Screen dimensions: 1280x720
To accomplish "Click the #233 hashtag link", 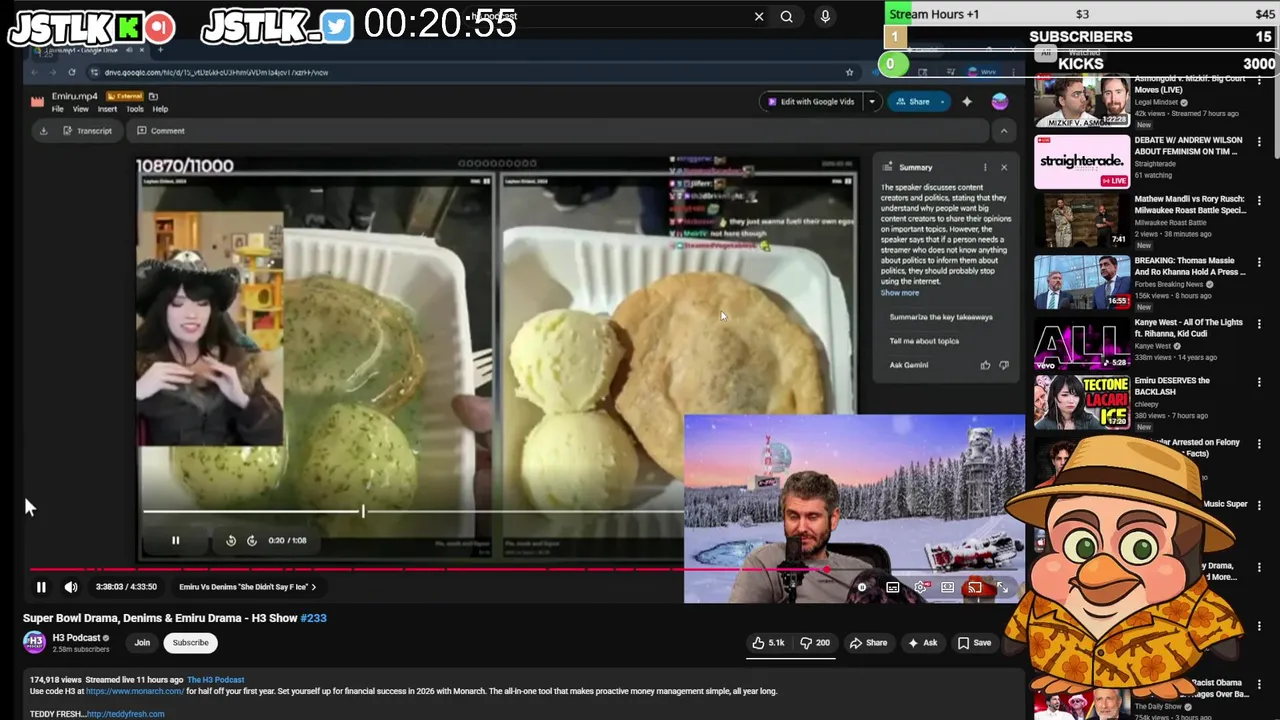I will 313,618.
